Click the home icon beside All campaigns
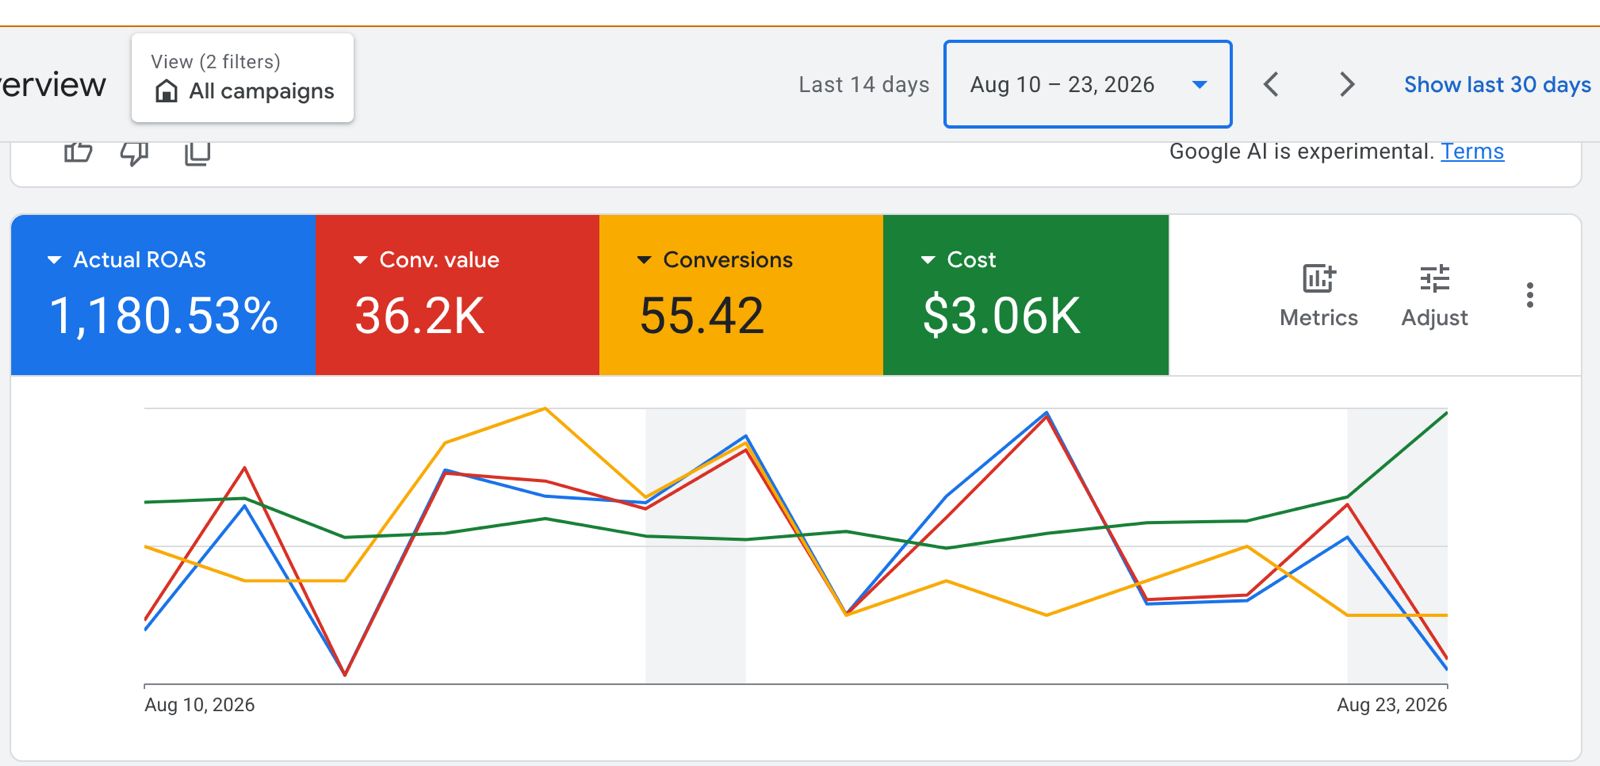This screenshot has width=1600, height=766. 166,92
